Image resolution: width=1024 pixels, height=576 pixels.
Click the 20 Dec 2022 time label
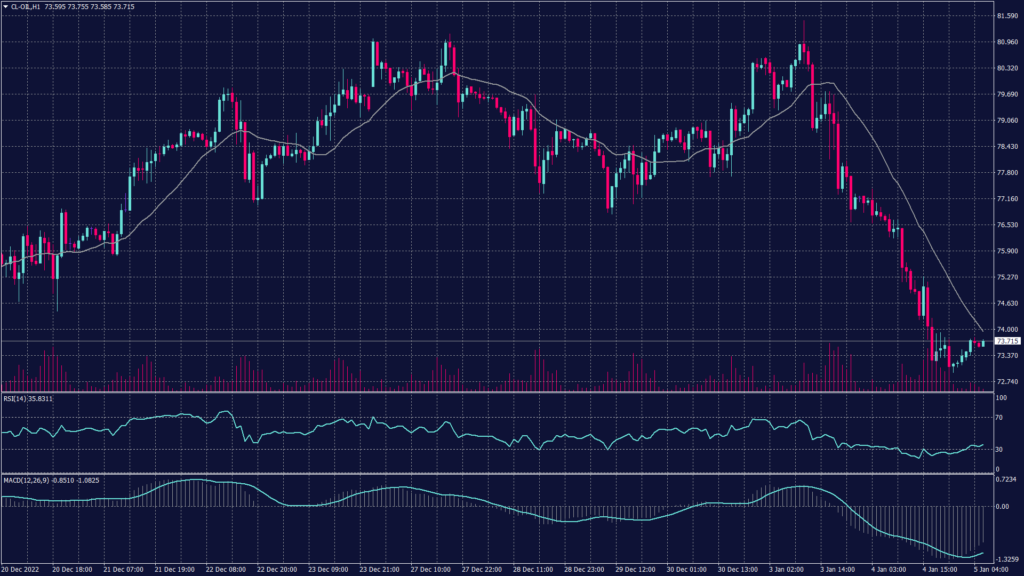20,569
